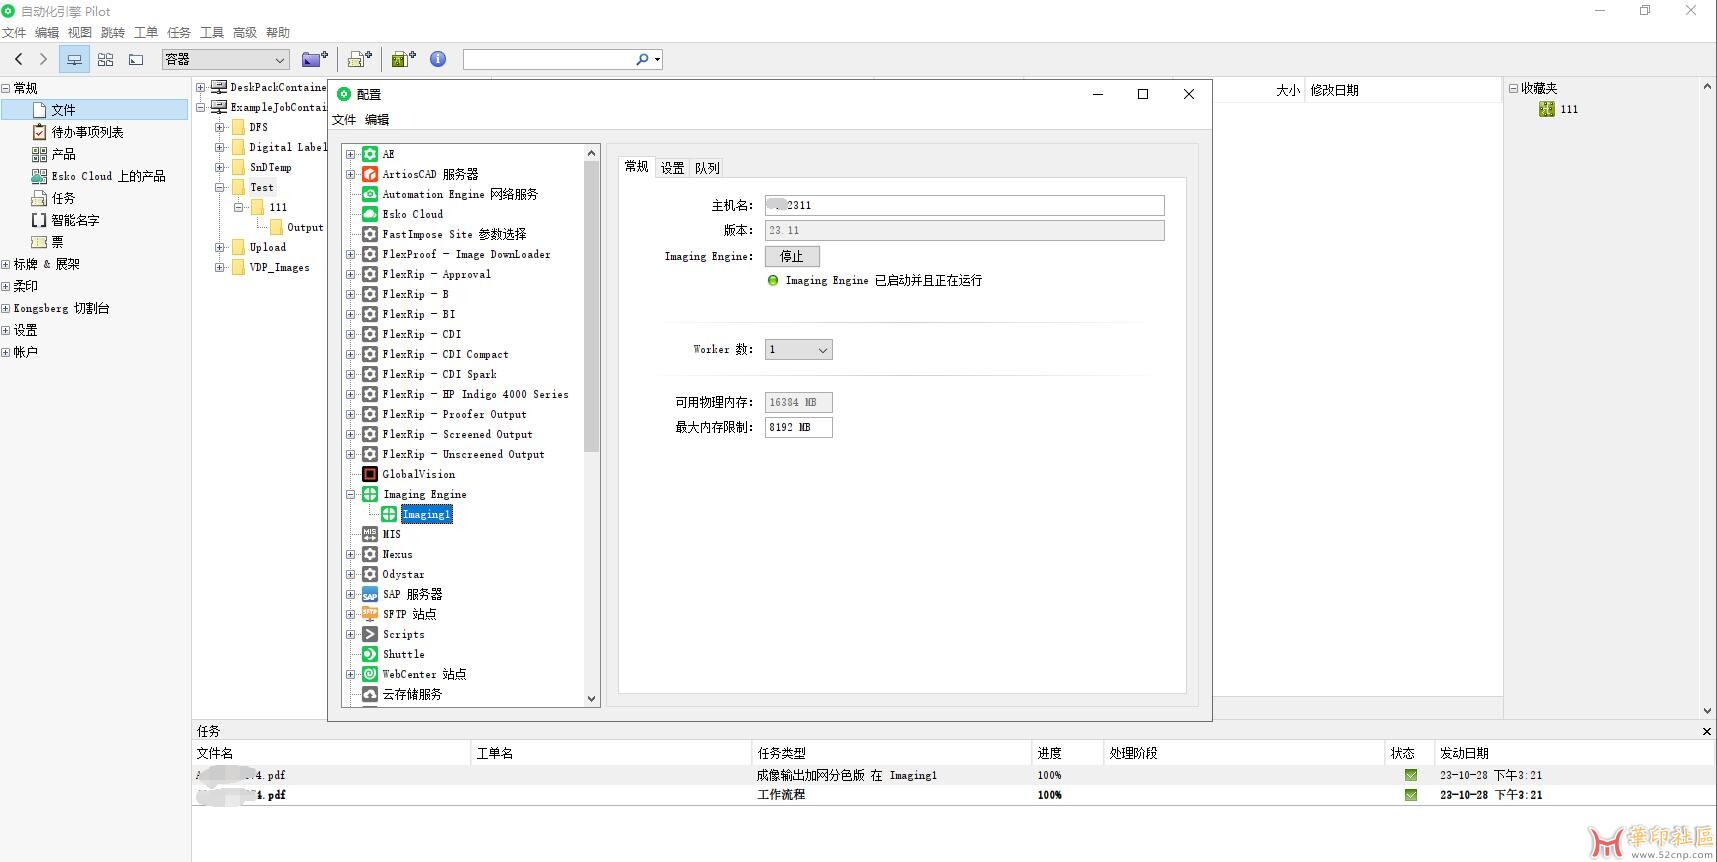
Task: Expand the Upload folder node
Action: tap(220, 247)
